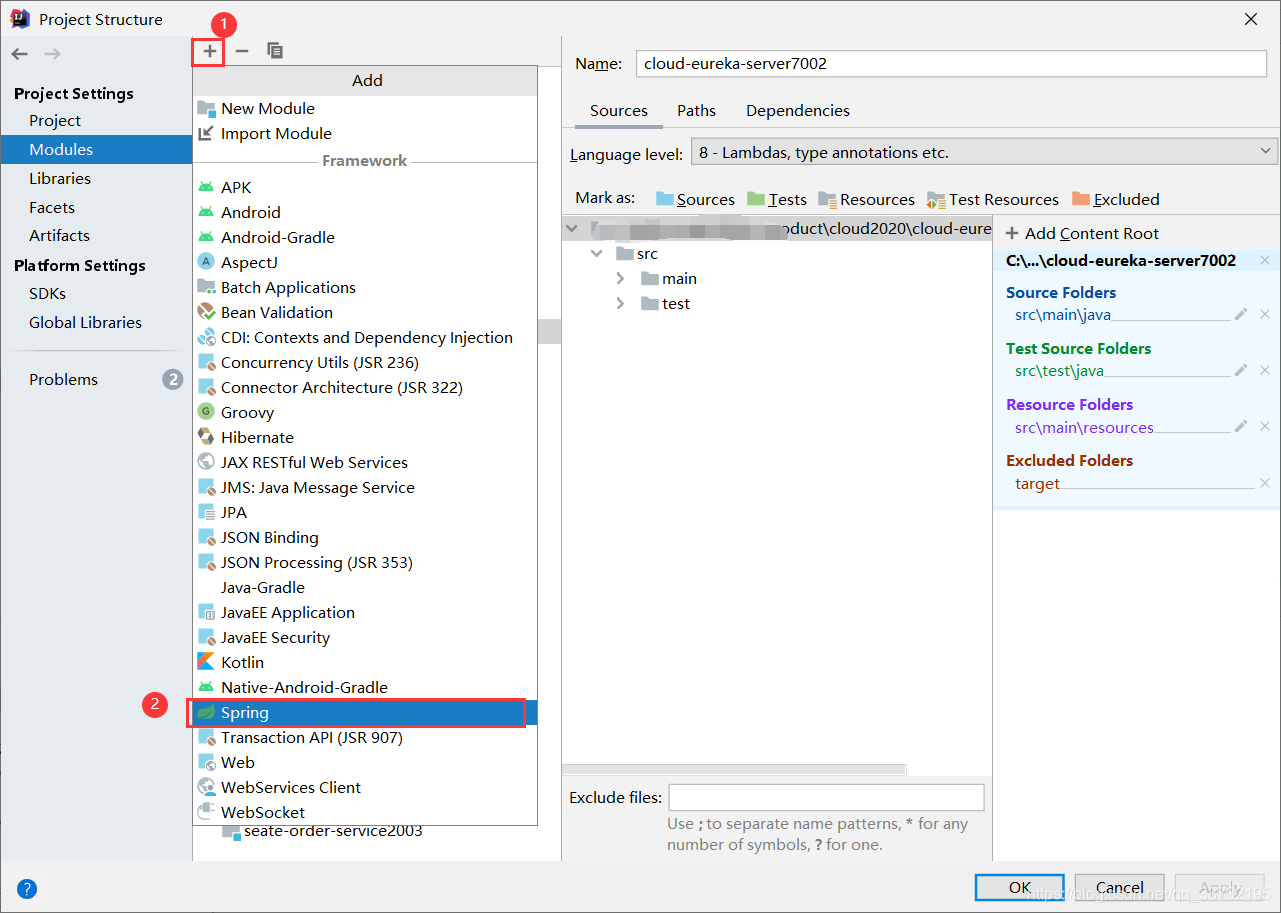Mark as Sources folder icon
The height and width of the screenshot is (913, 1281).
point(665,199)
